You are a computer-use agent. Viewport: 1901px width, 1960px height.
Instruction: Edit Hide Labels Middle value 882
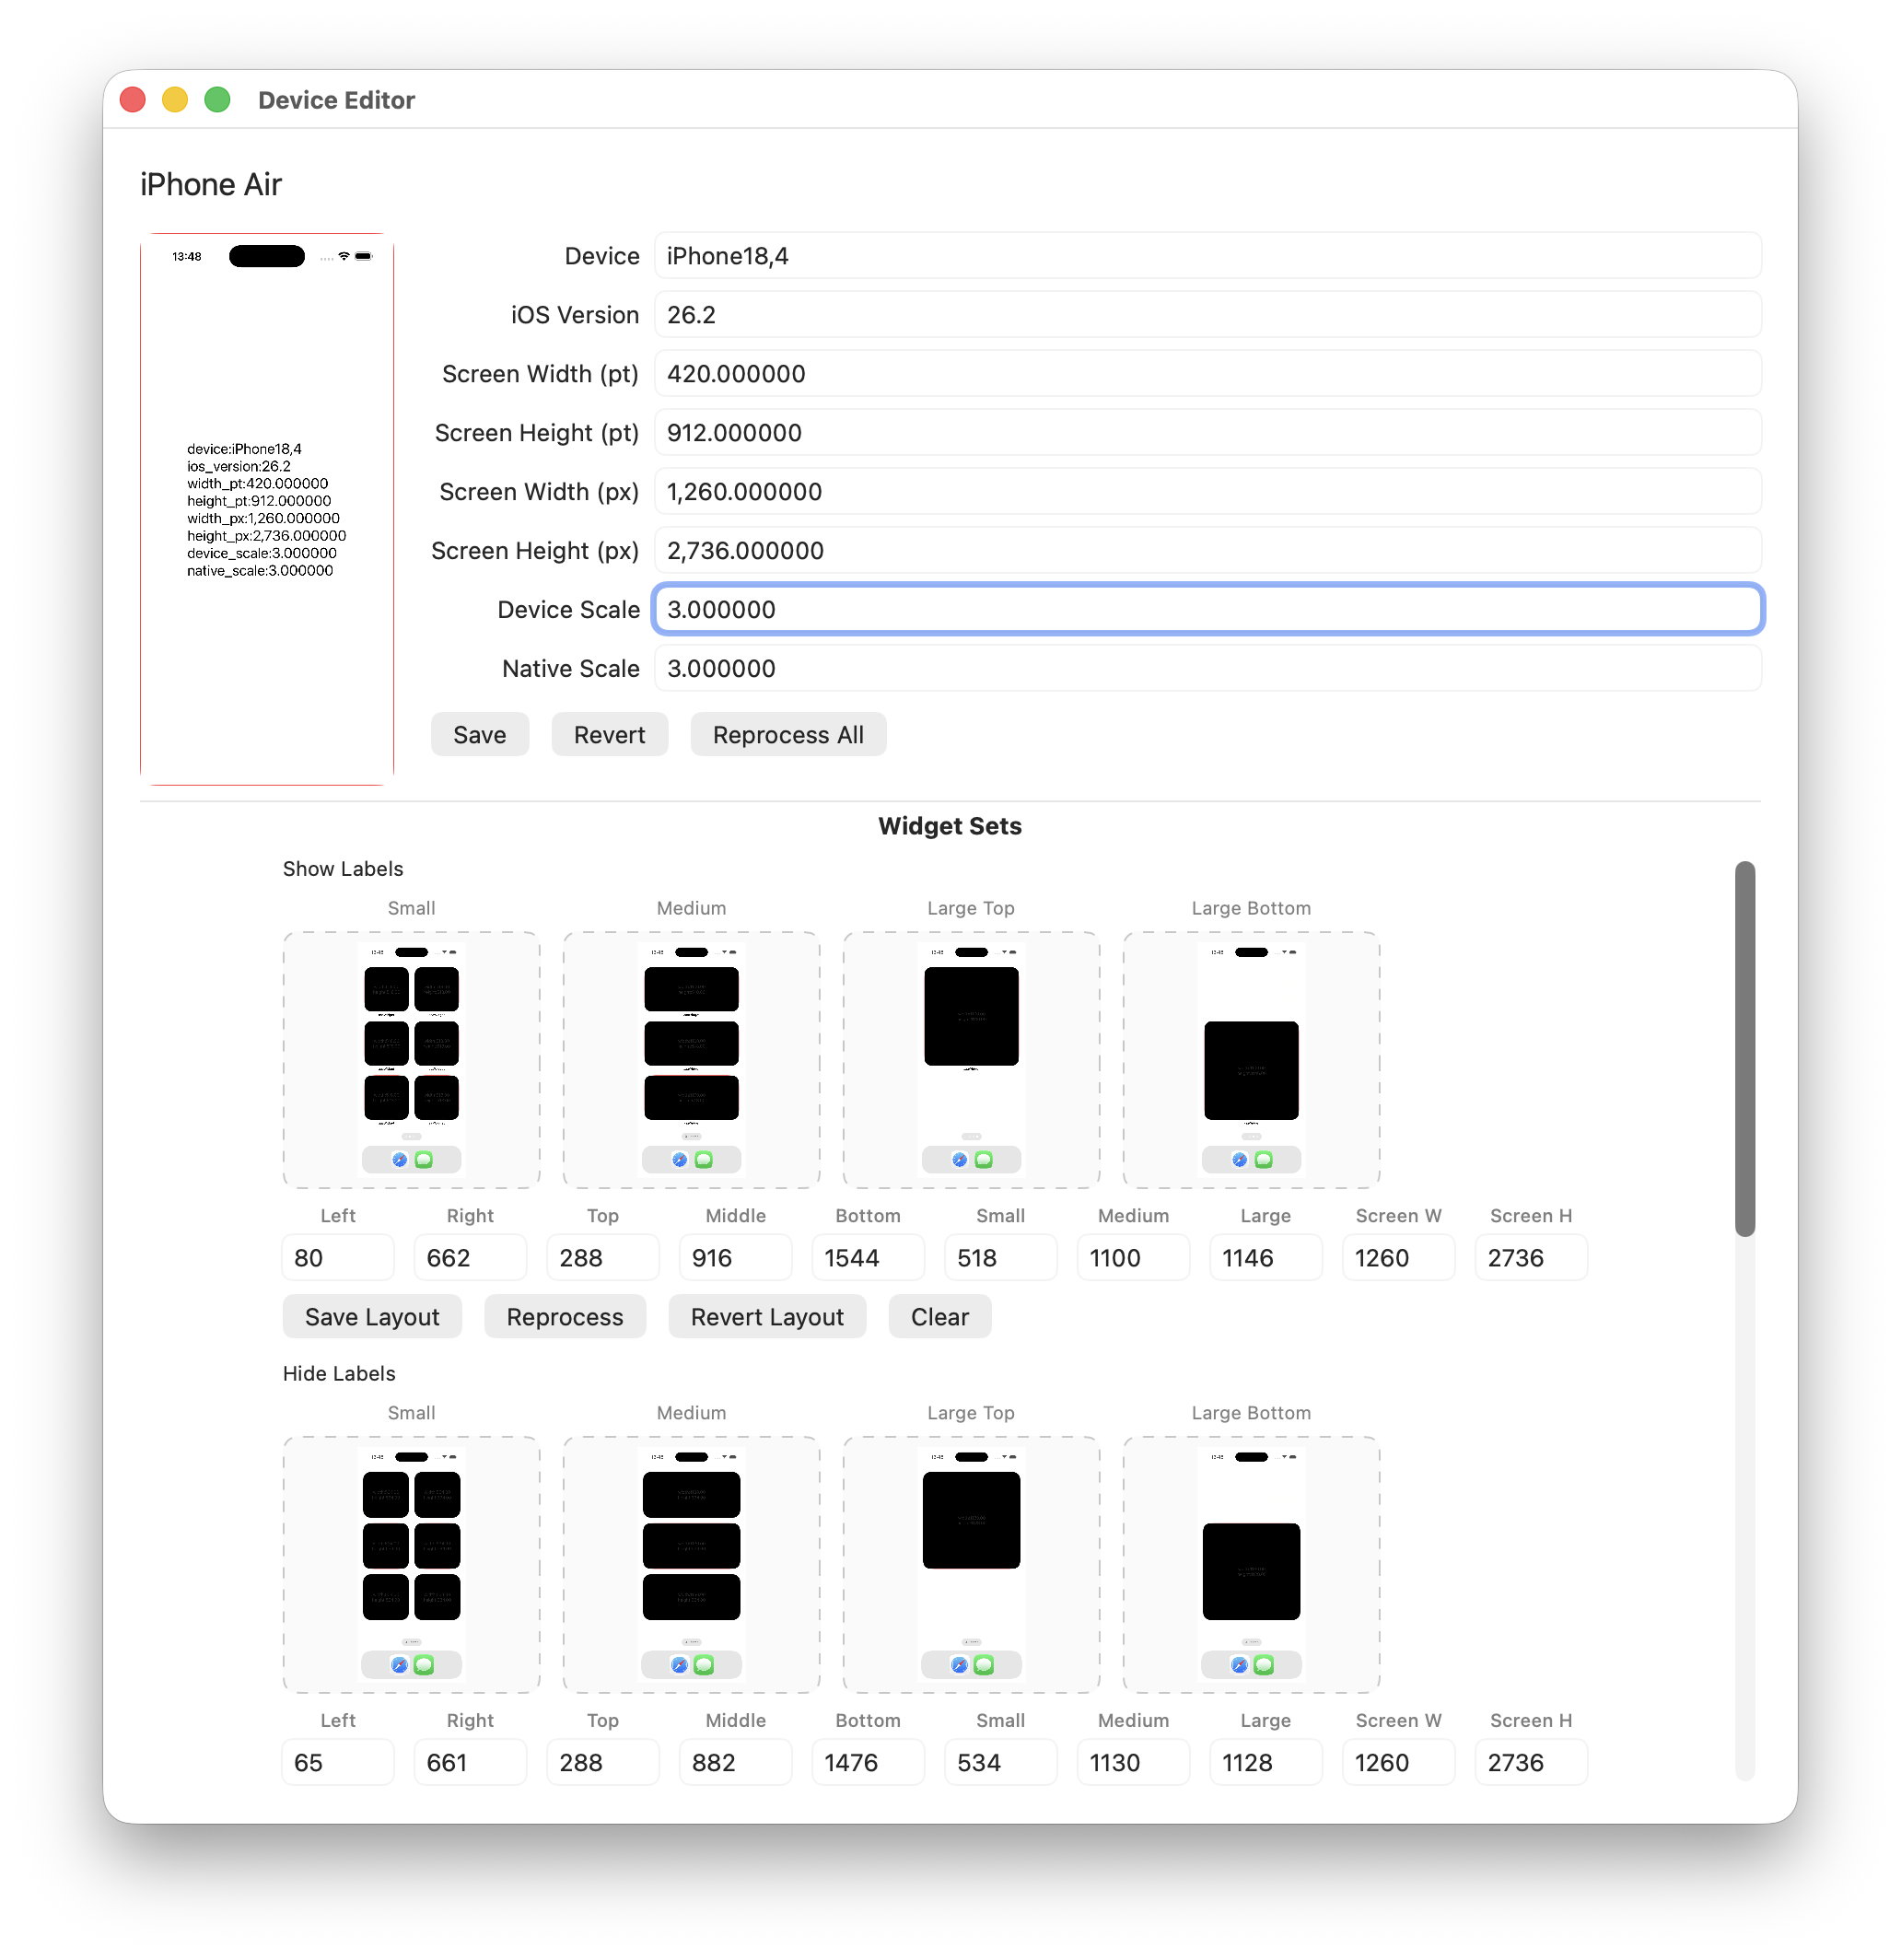point(735,1763)
